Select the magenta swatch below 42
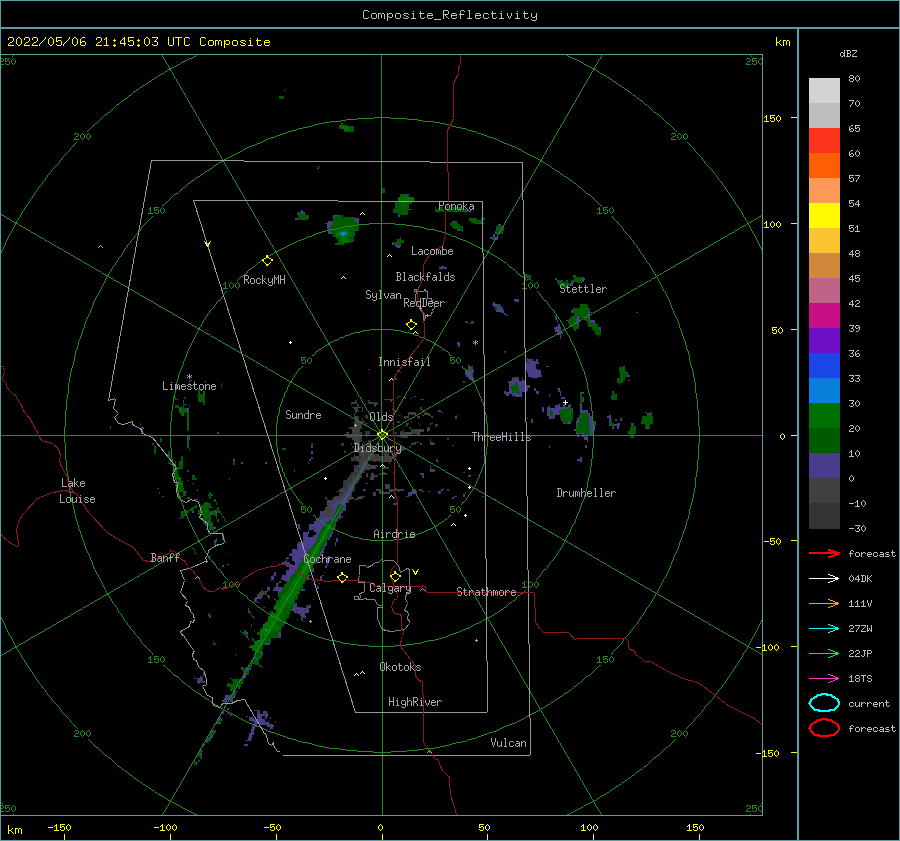Image resolution: width=900 pixels, height=841 pixels. pos(824,316)
